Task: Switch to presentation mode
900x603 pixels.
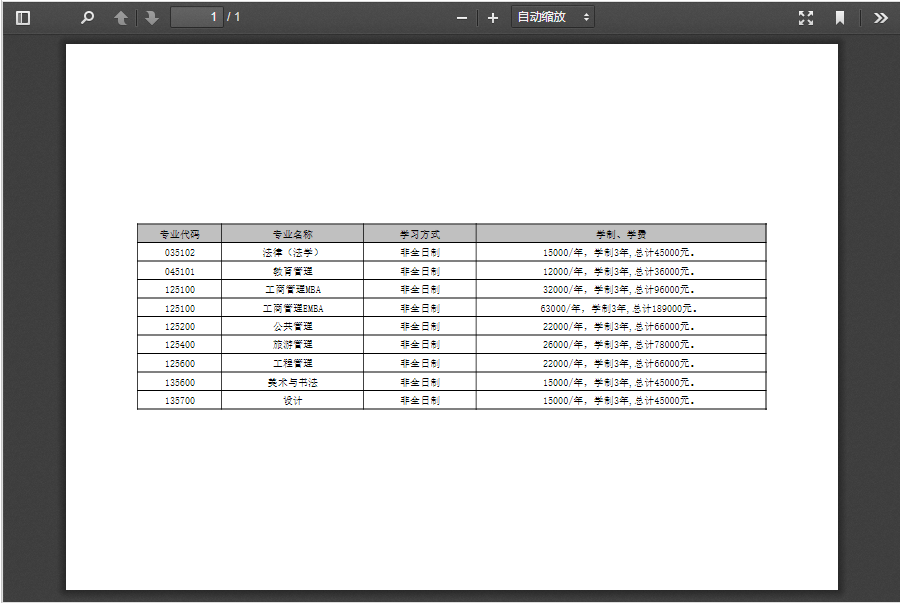Action: click(806, 18)
